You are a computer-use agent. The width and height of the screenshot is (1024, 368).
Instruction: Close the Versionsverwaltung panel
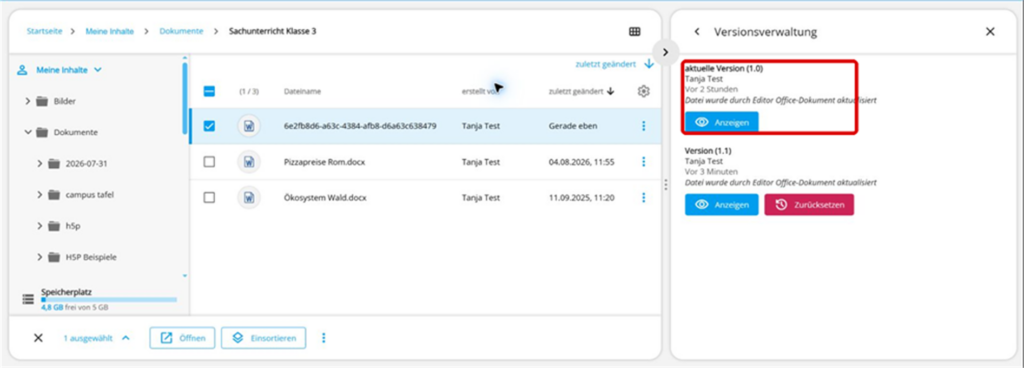990,31
